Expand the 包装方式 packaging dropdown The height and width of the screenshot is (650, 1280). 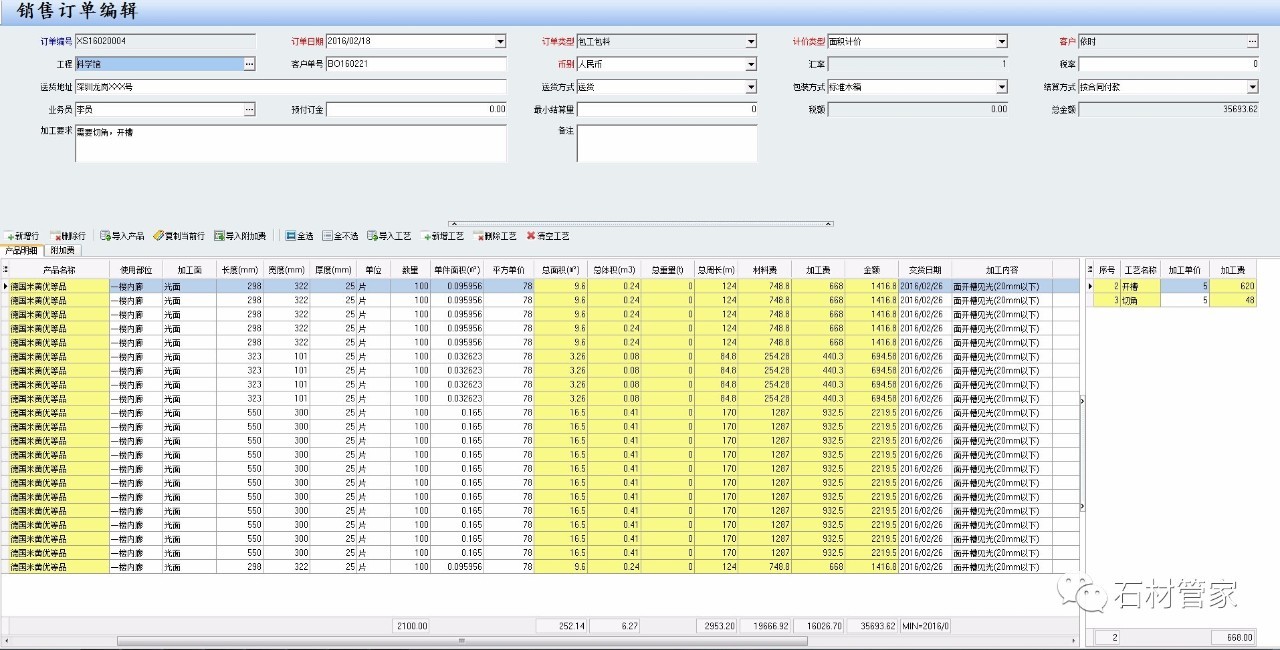(x=1001, y=87)
